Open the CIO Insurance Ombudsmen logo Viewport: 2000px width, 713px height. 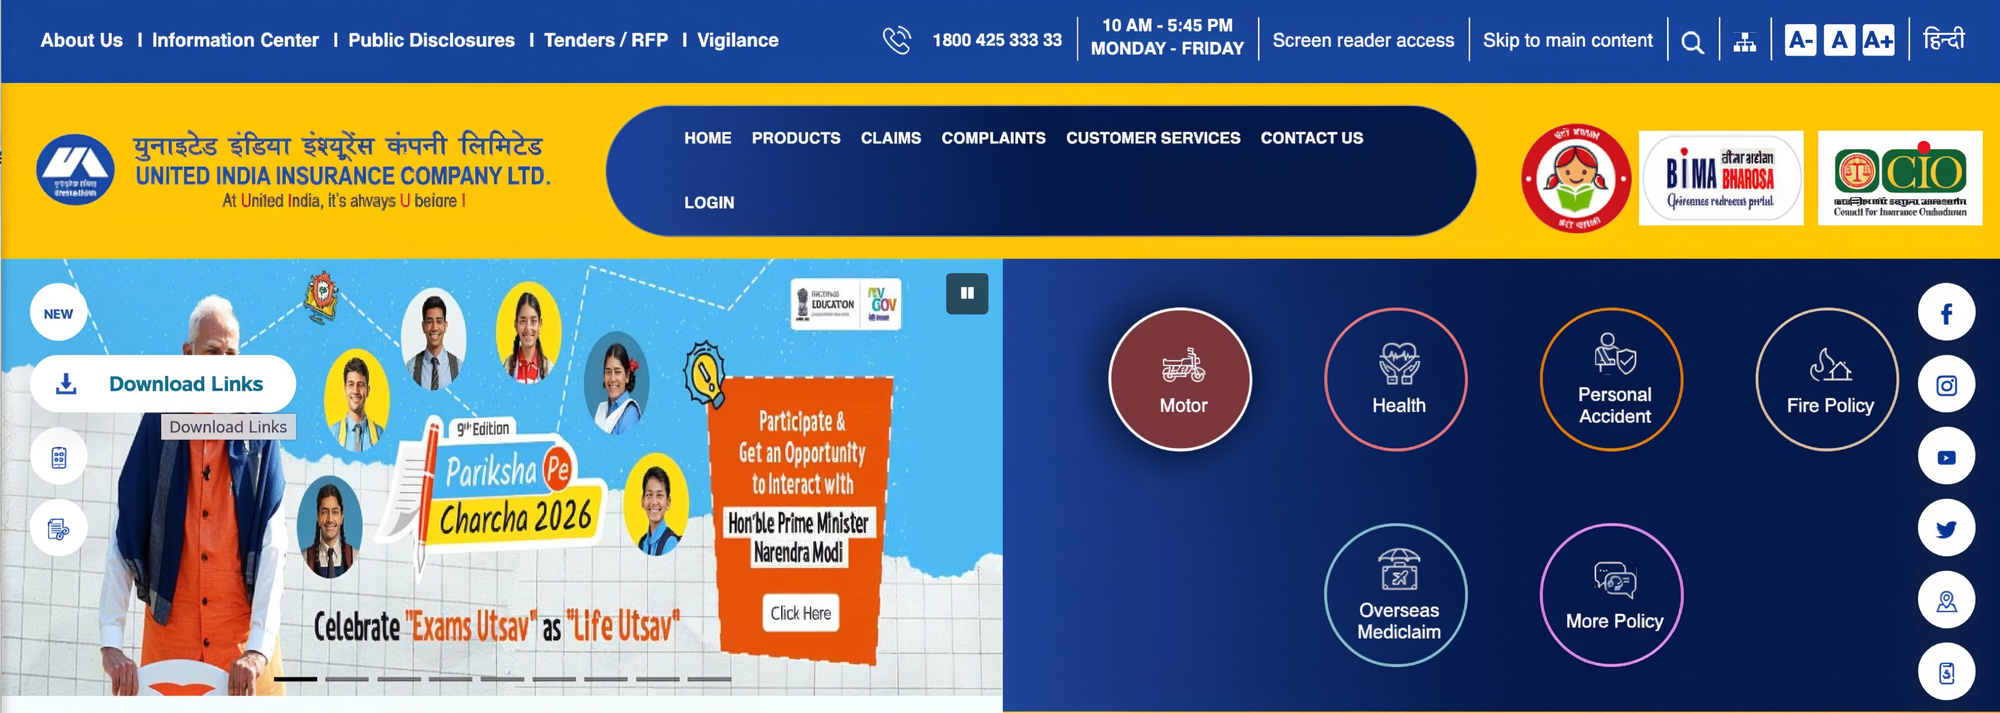click(x=1900, y=178)
